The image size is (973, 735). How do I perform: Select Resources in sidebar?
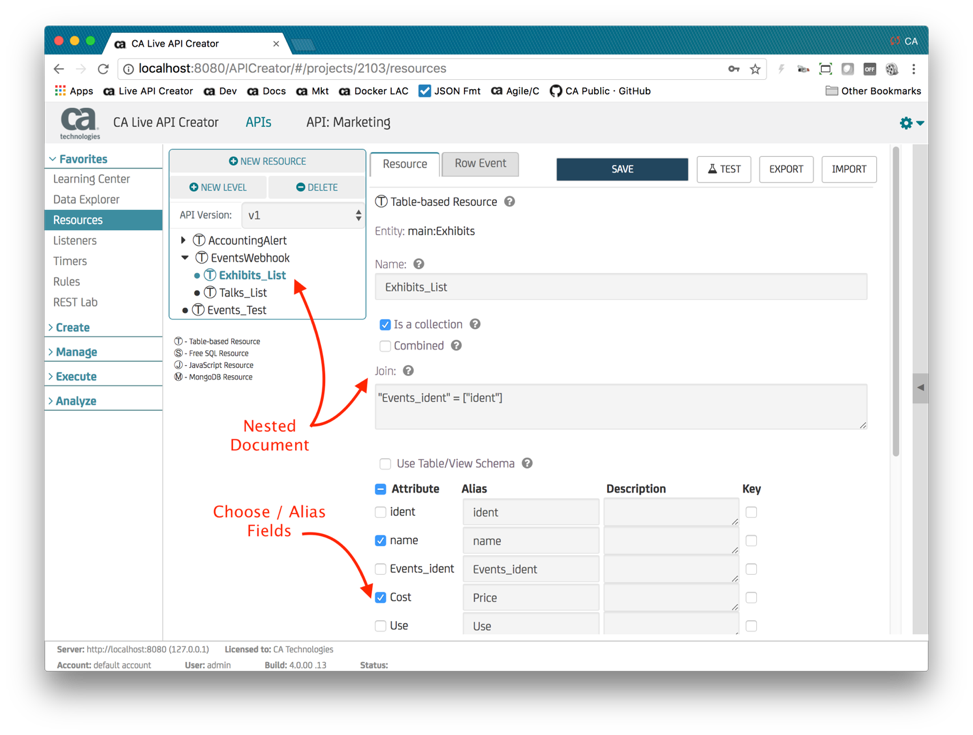pyautogui.click(x=103, y=220)
